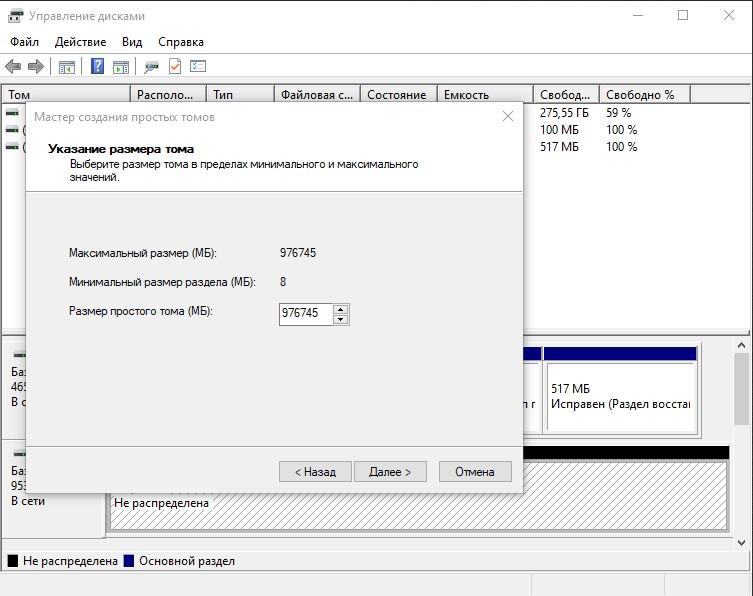Close the simple volume wizard dialog
The width and height of the screenshot is (753, 596).
pyautogui.click(x=508, y=116)
